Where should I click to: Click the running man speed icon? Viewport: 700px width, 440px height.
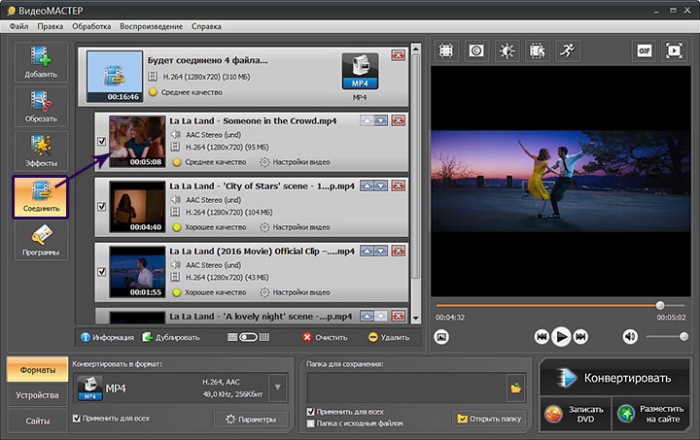(x=567, y=49)
